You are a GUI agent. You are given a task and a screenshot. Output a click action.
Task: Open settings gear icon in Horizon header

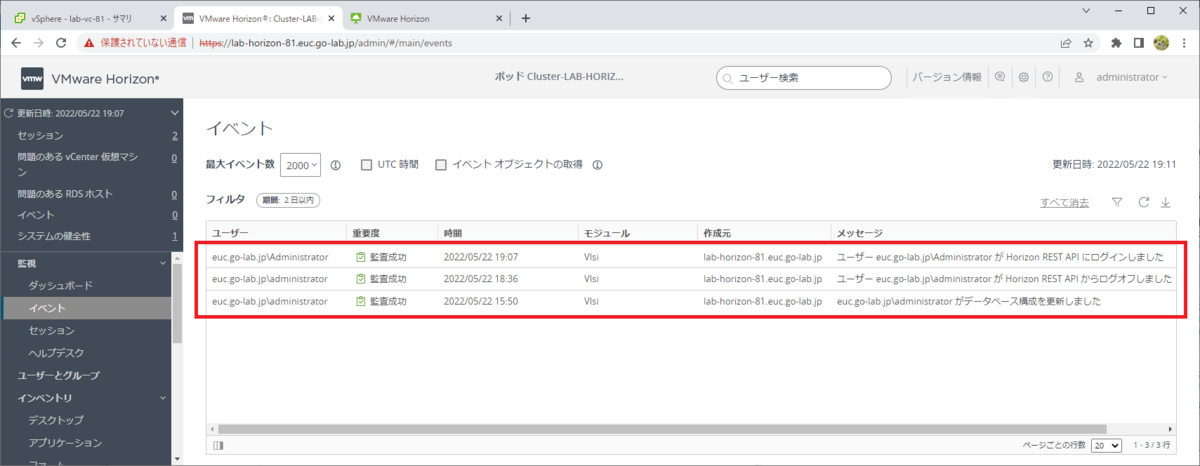click(1023, 77)
